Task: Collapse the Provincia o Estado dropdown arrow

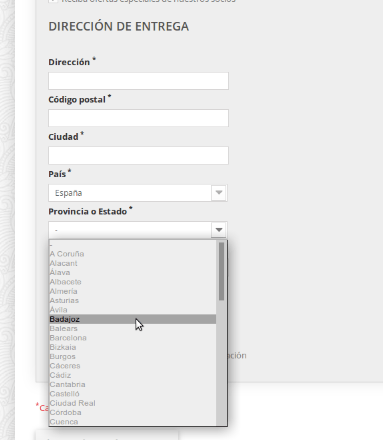Action: coord(219,230)
